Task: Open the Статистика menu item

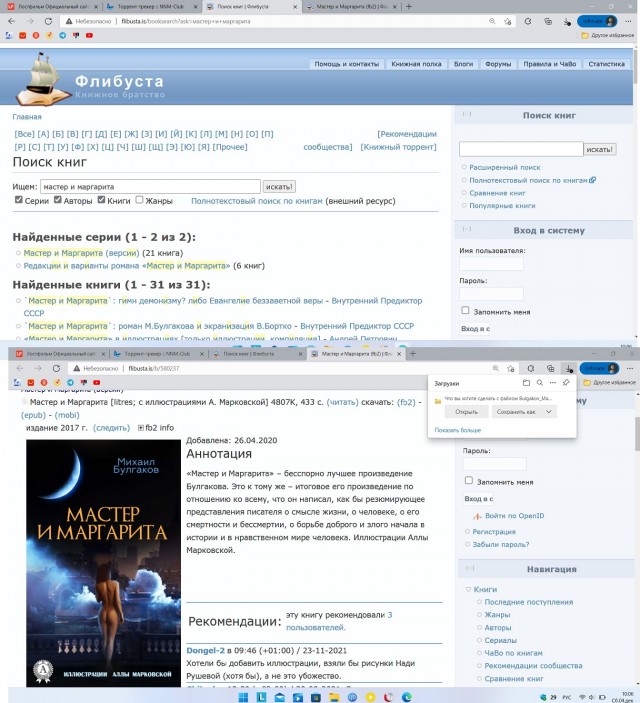Action: click(606, 64)
